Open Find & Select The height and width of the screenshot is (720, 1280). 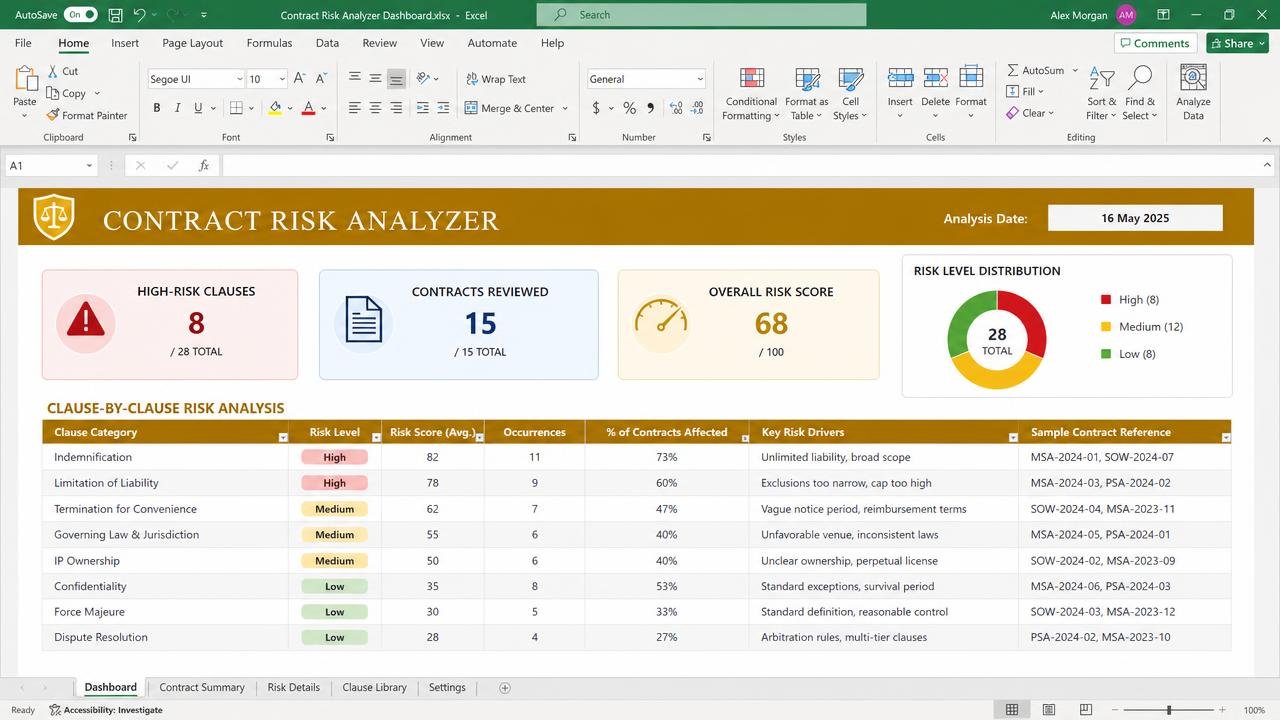click(x=1140, y=94)
